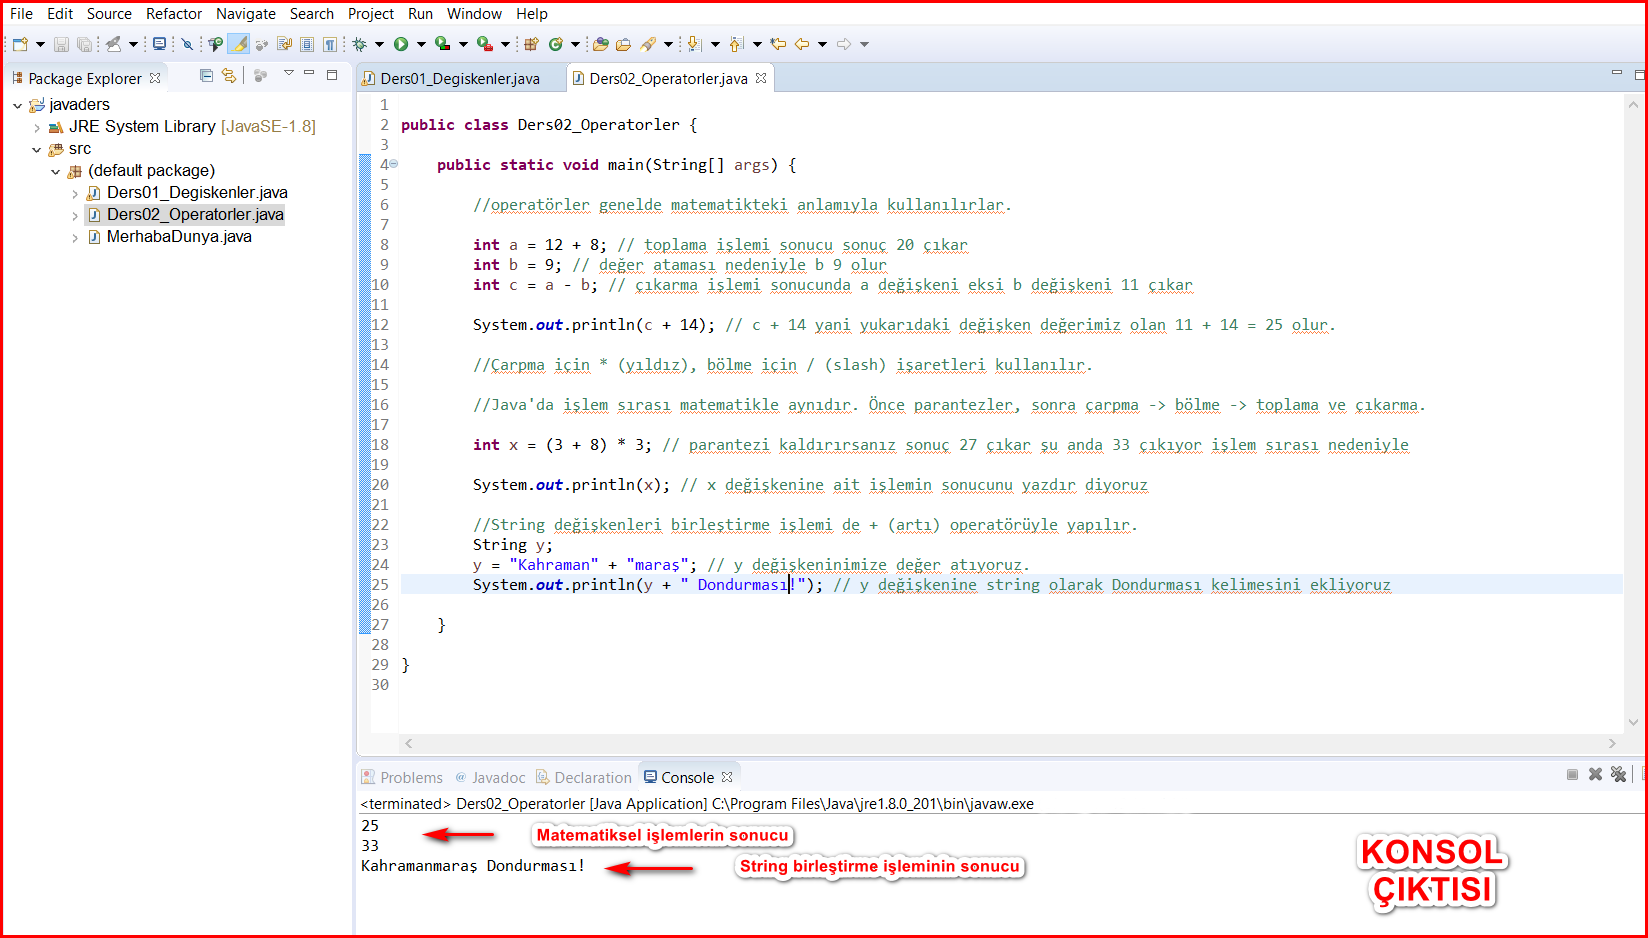The image size is (1648, 938).
Task: Click the Run External Tools icon
Action: (484, 44)
